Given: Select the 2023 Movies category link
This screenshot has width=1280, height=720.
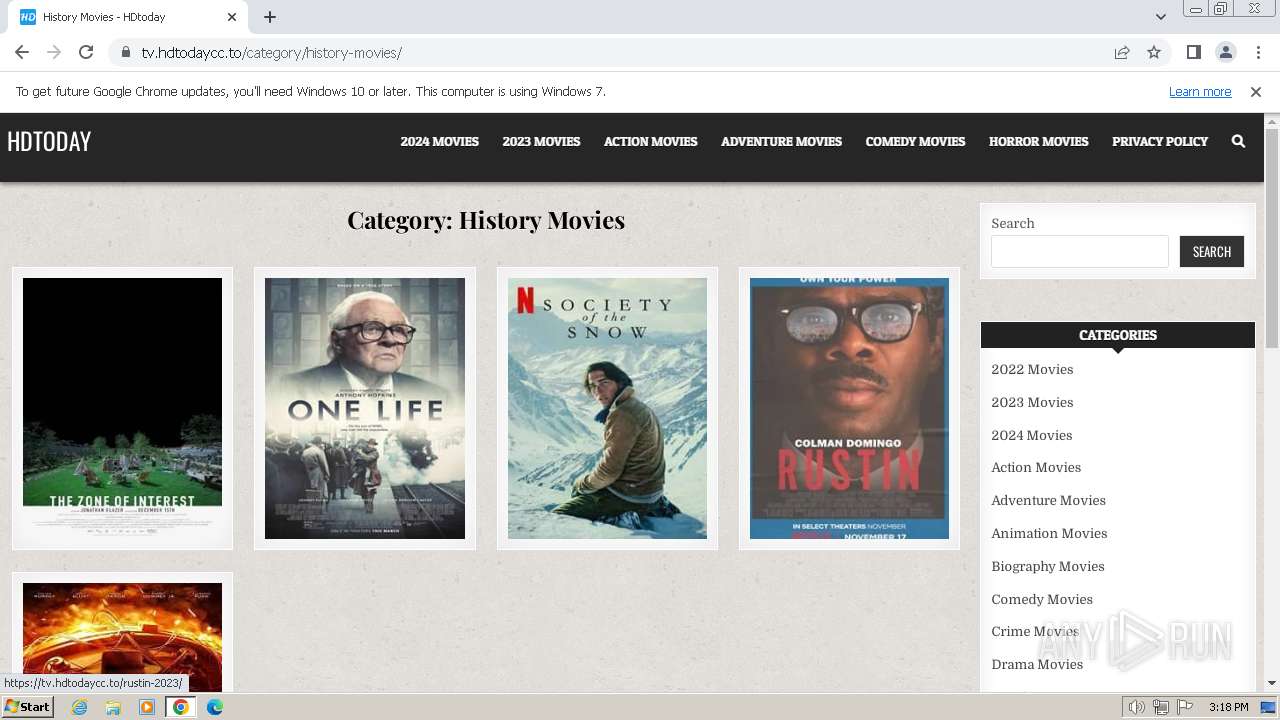Looking at the screenshot, I should (x=1032, y=402).
